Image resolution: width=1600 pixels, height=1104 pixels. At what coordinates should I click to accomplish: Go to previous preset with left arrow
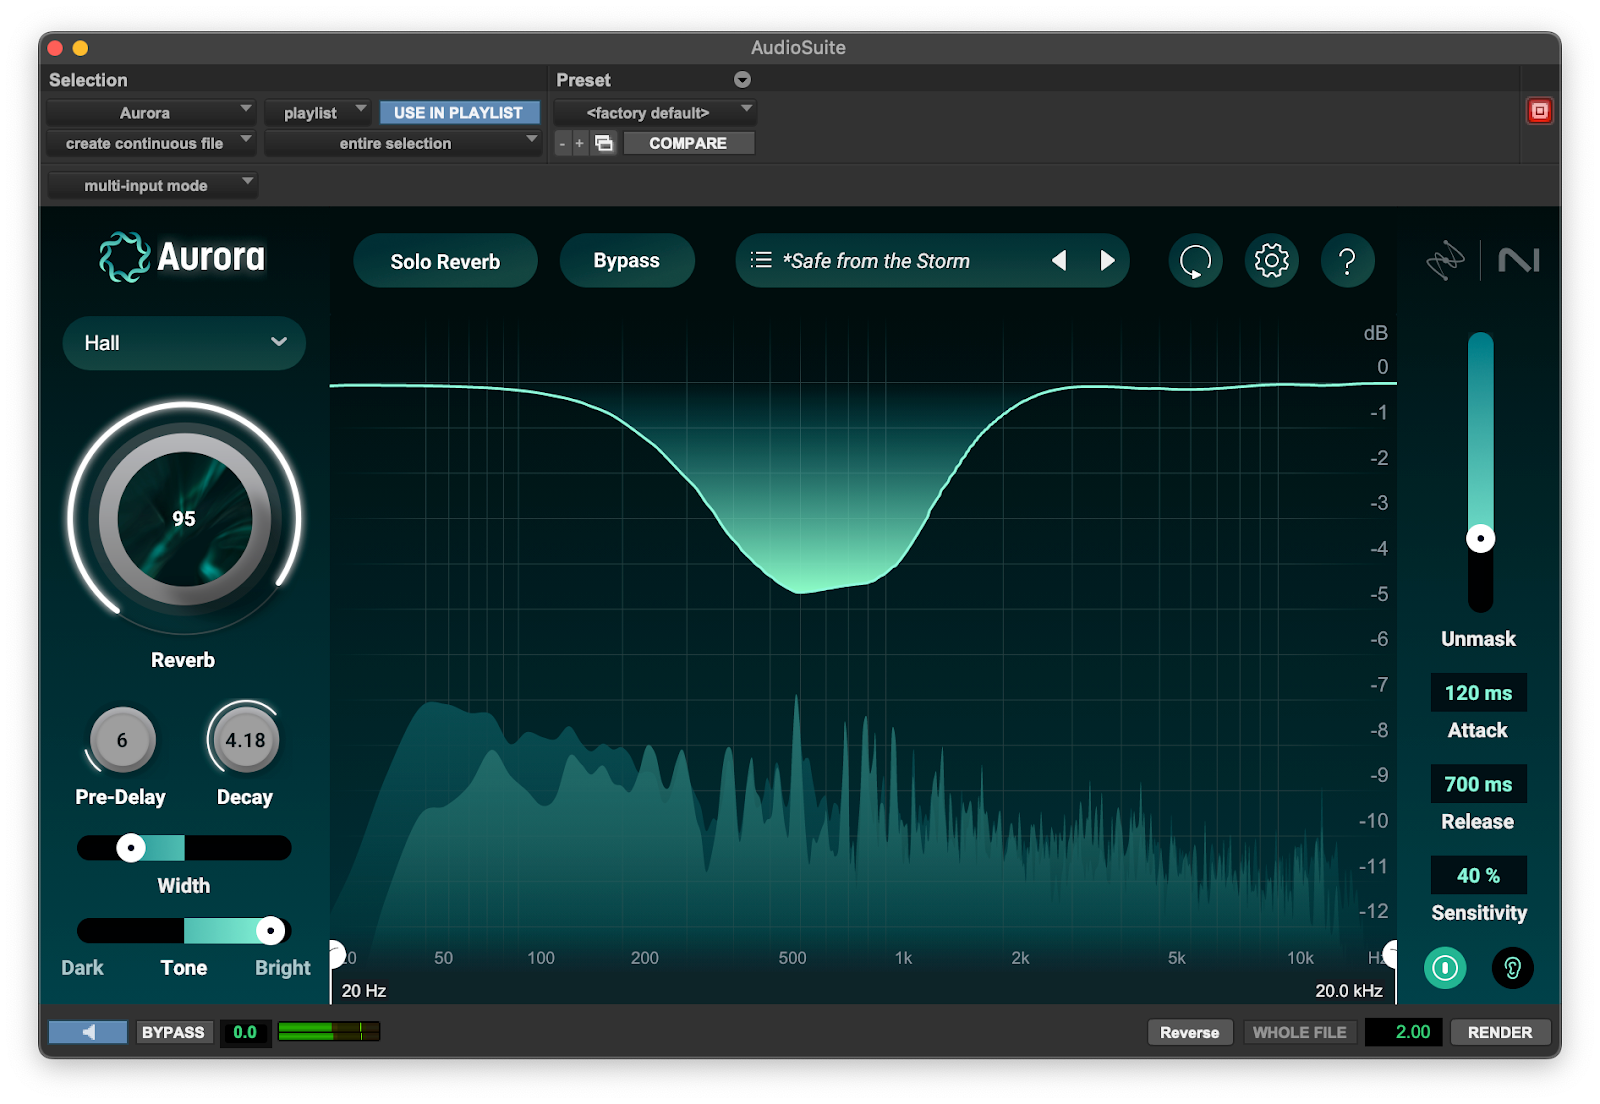[1059, 260]
